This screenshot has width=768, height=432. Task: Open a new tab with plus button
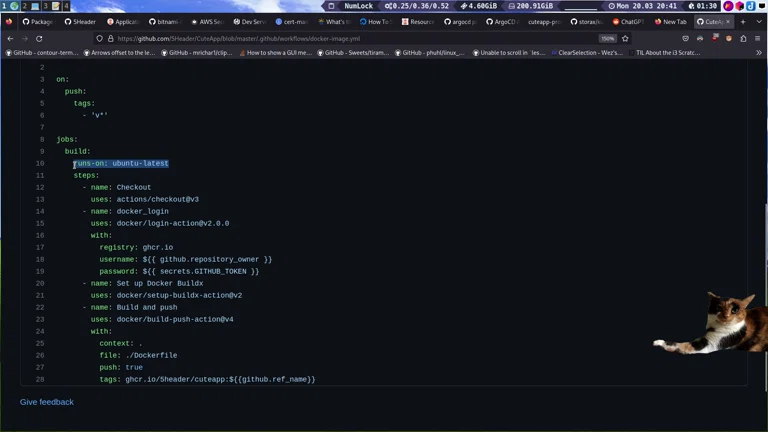coord(742,21)
